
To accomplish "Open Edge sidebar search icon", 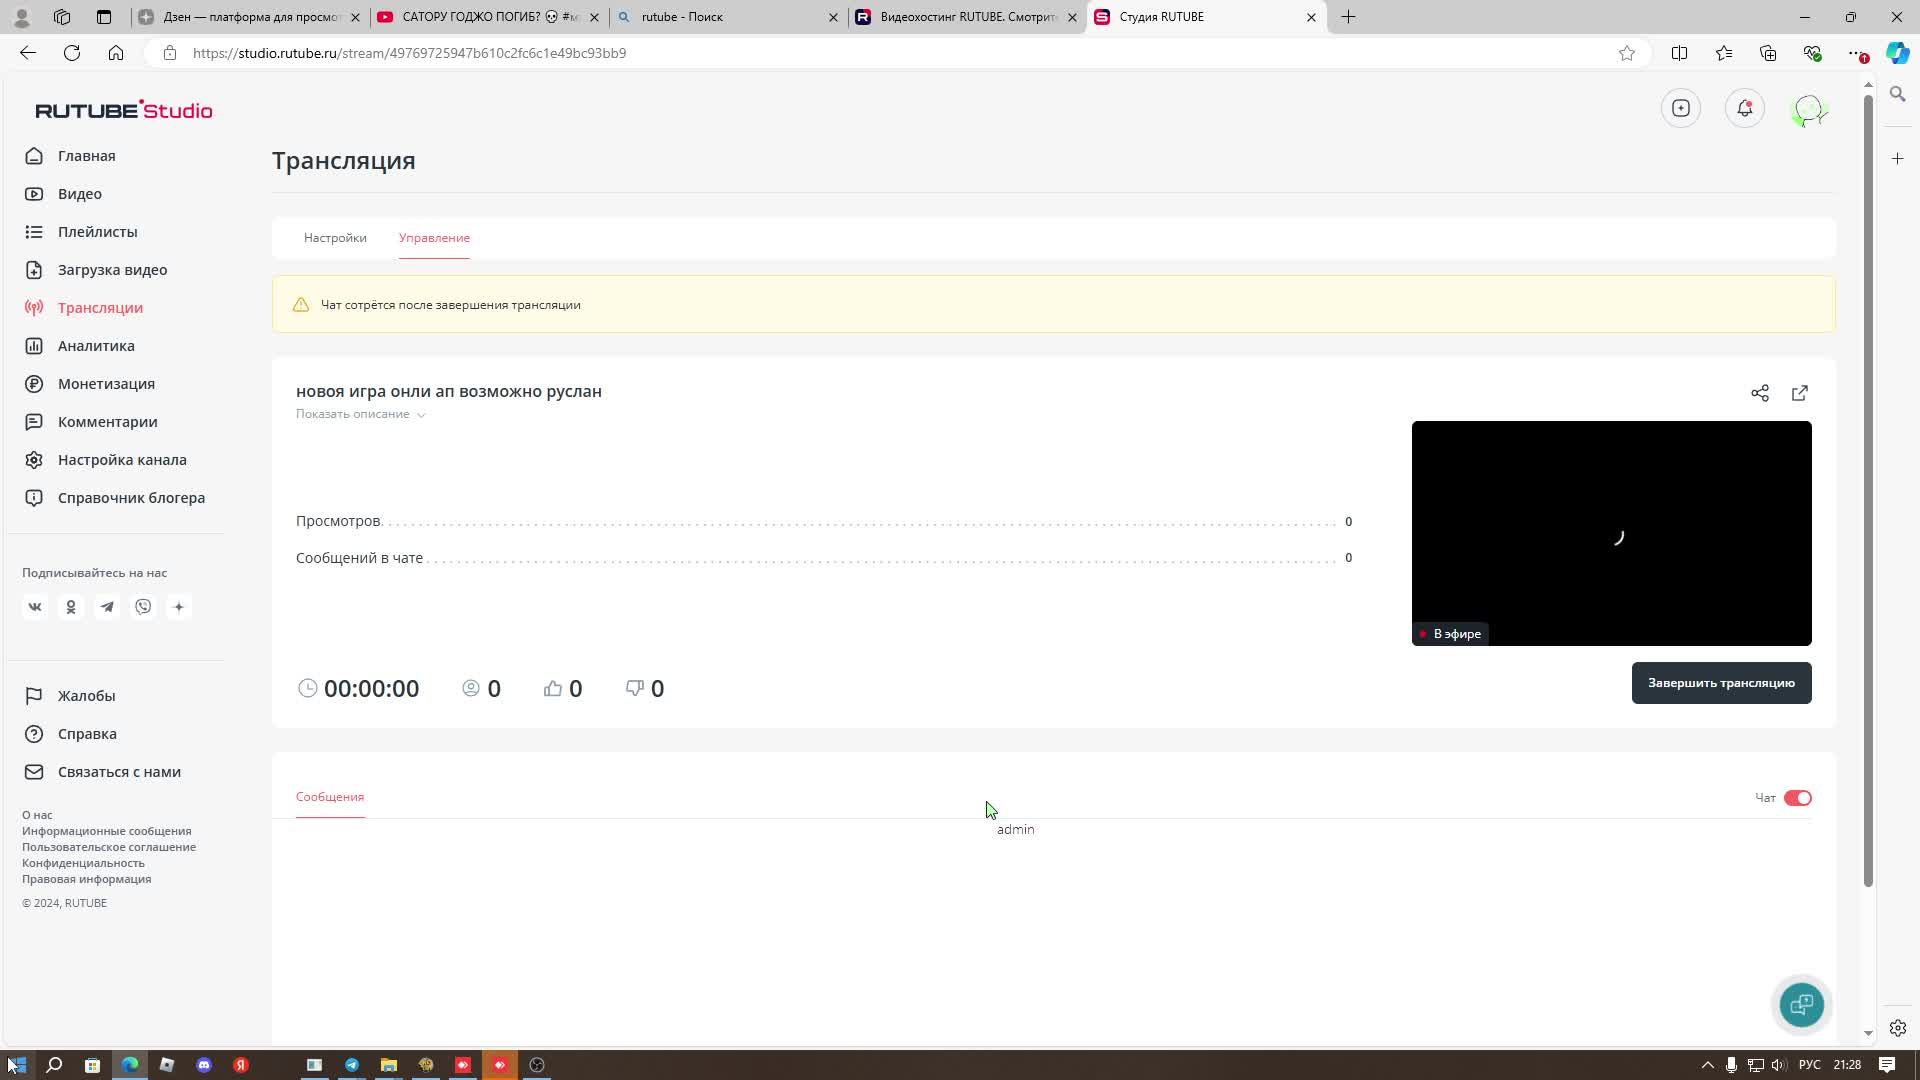I will [x=1897, y=94].
